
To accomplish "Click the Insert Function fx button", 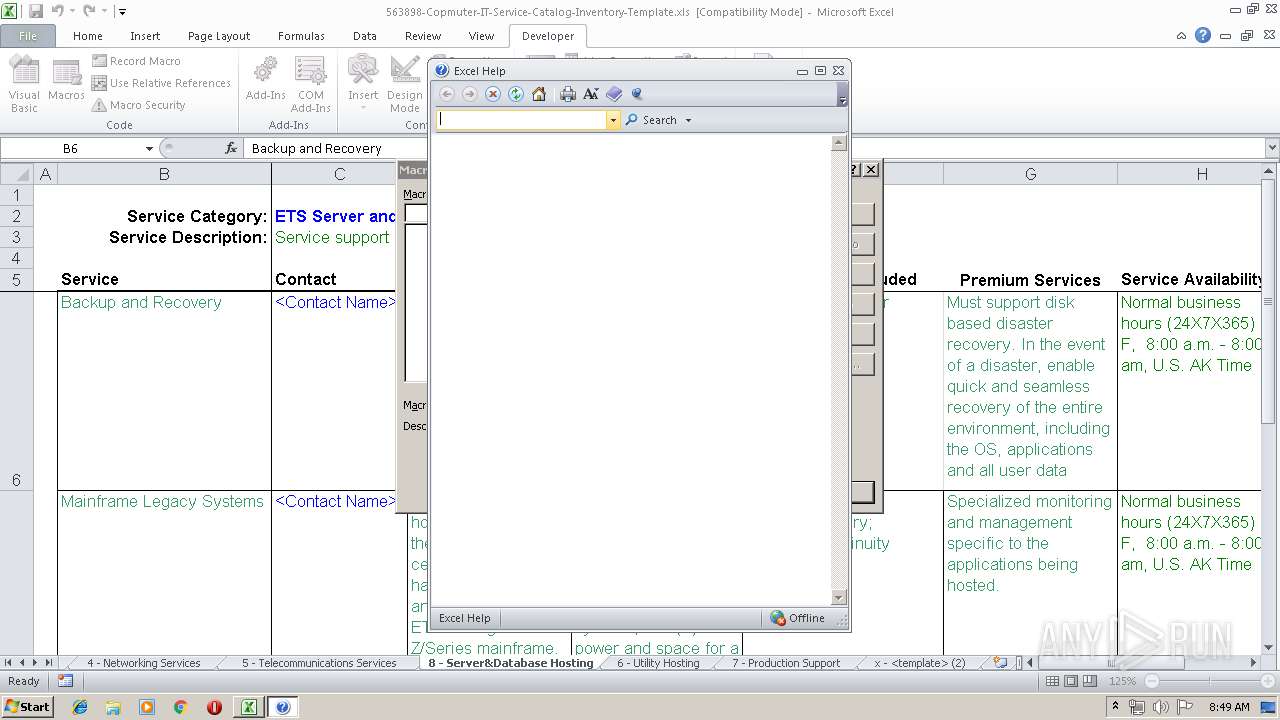I will (x=231, y=148).
